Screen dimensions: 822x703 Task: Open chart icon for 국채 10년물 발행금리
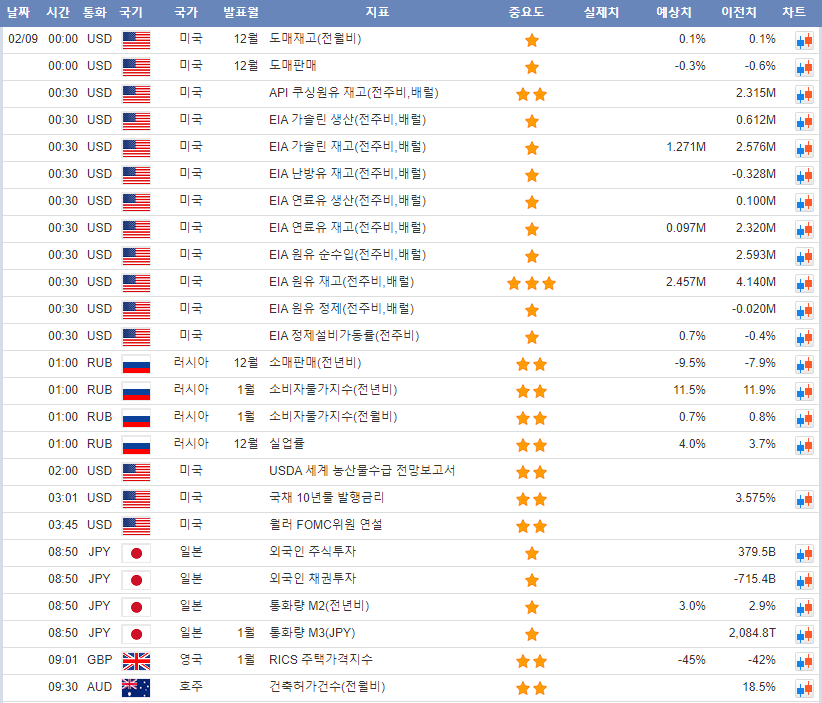(804, 499)
